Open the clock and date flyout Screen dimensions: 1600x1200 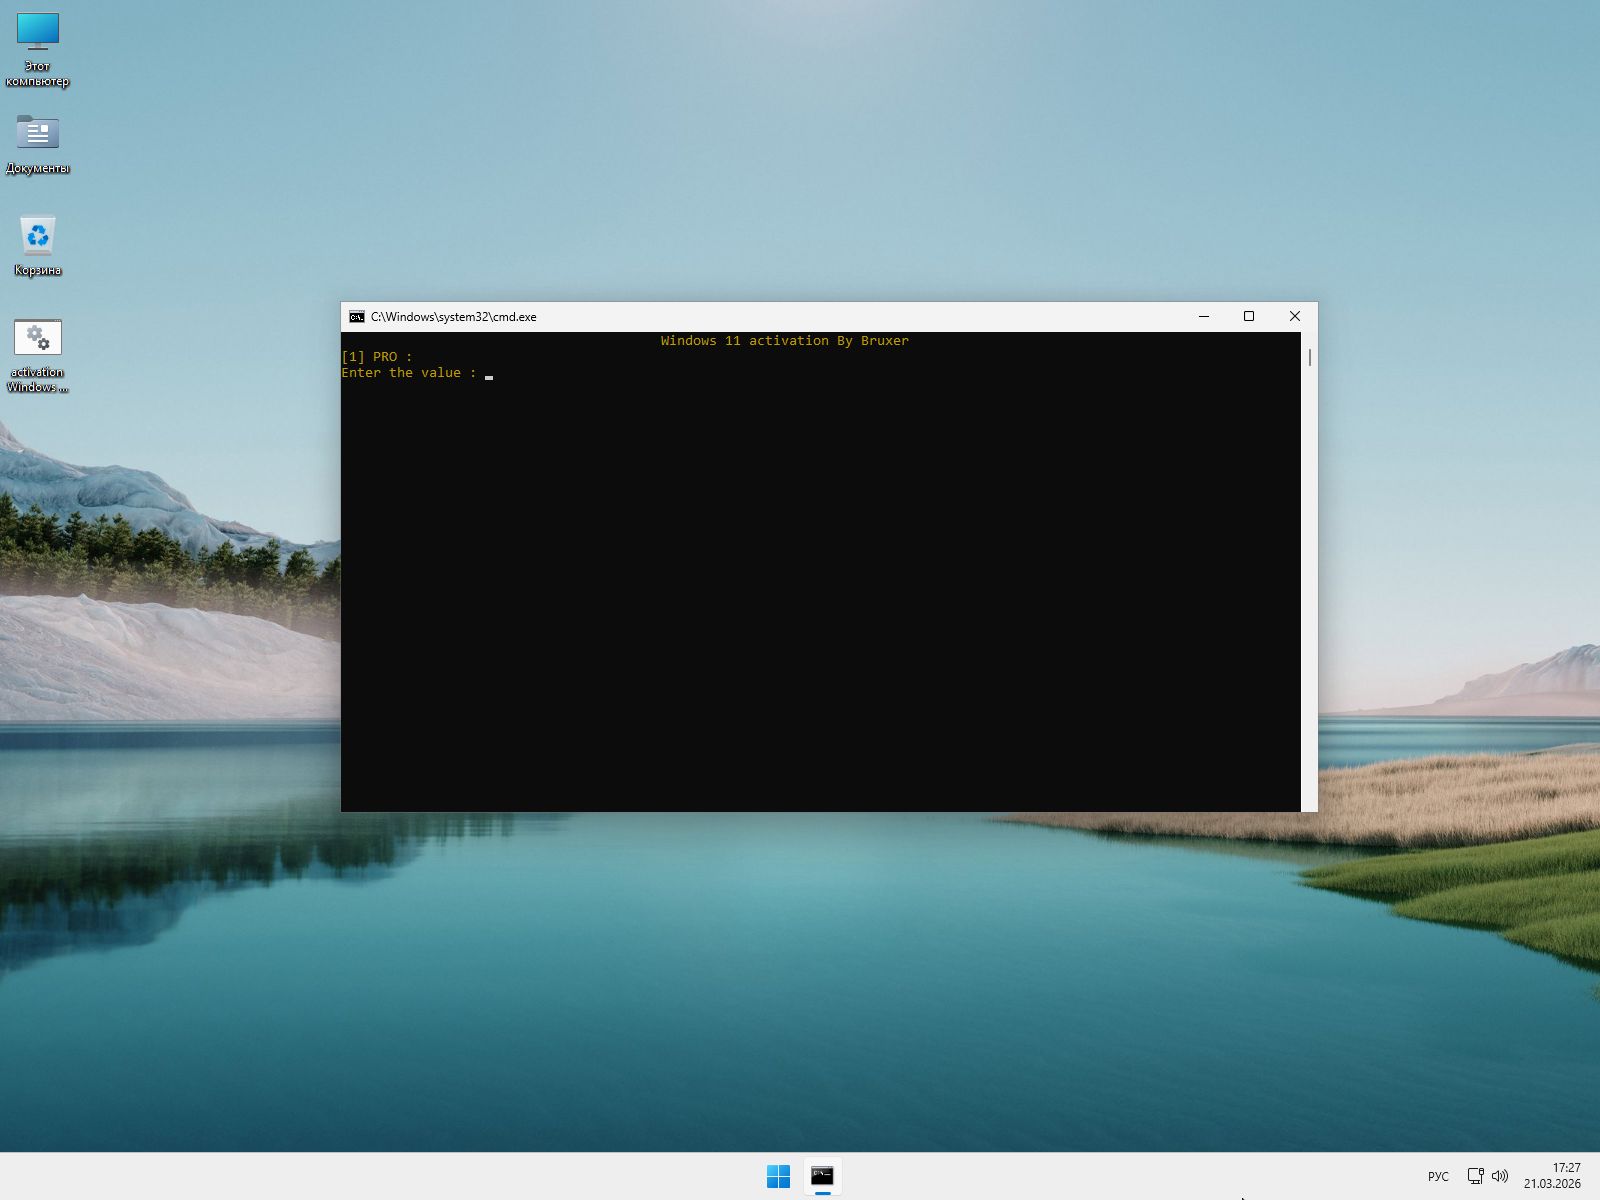point(1552,1176)
